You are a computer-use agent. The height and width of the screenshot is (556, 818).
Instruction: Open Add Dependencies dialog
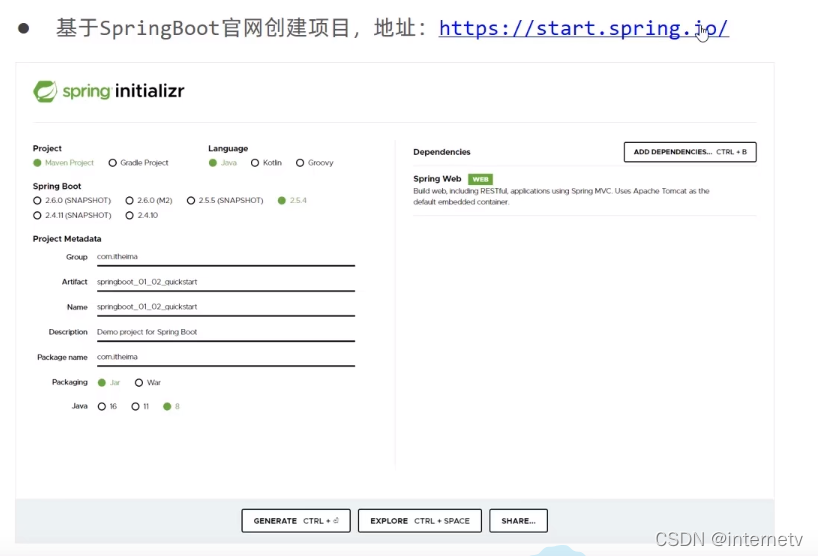(690, 152)
